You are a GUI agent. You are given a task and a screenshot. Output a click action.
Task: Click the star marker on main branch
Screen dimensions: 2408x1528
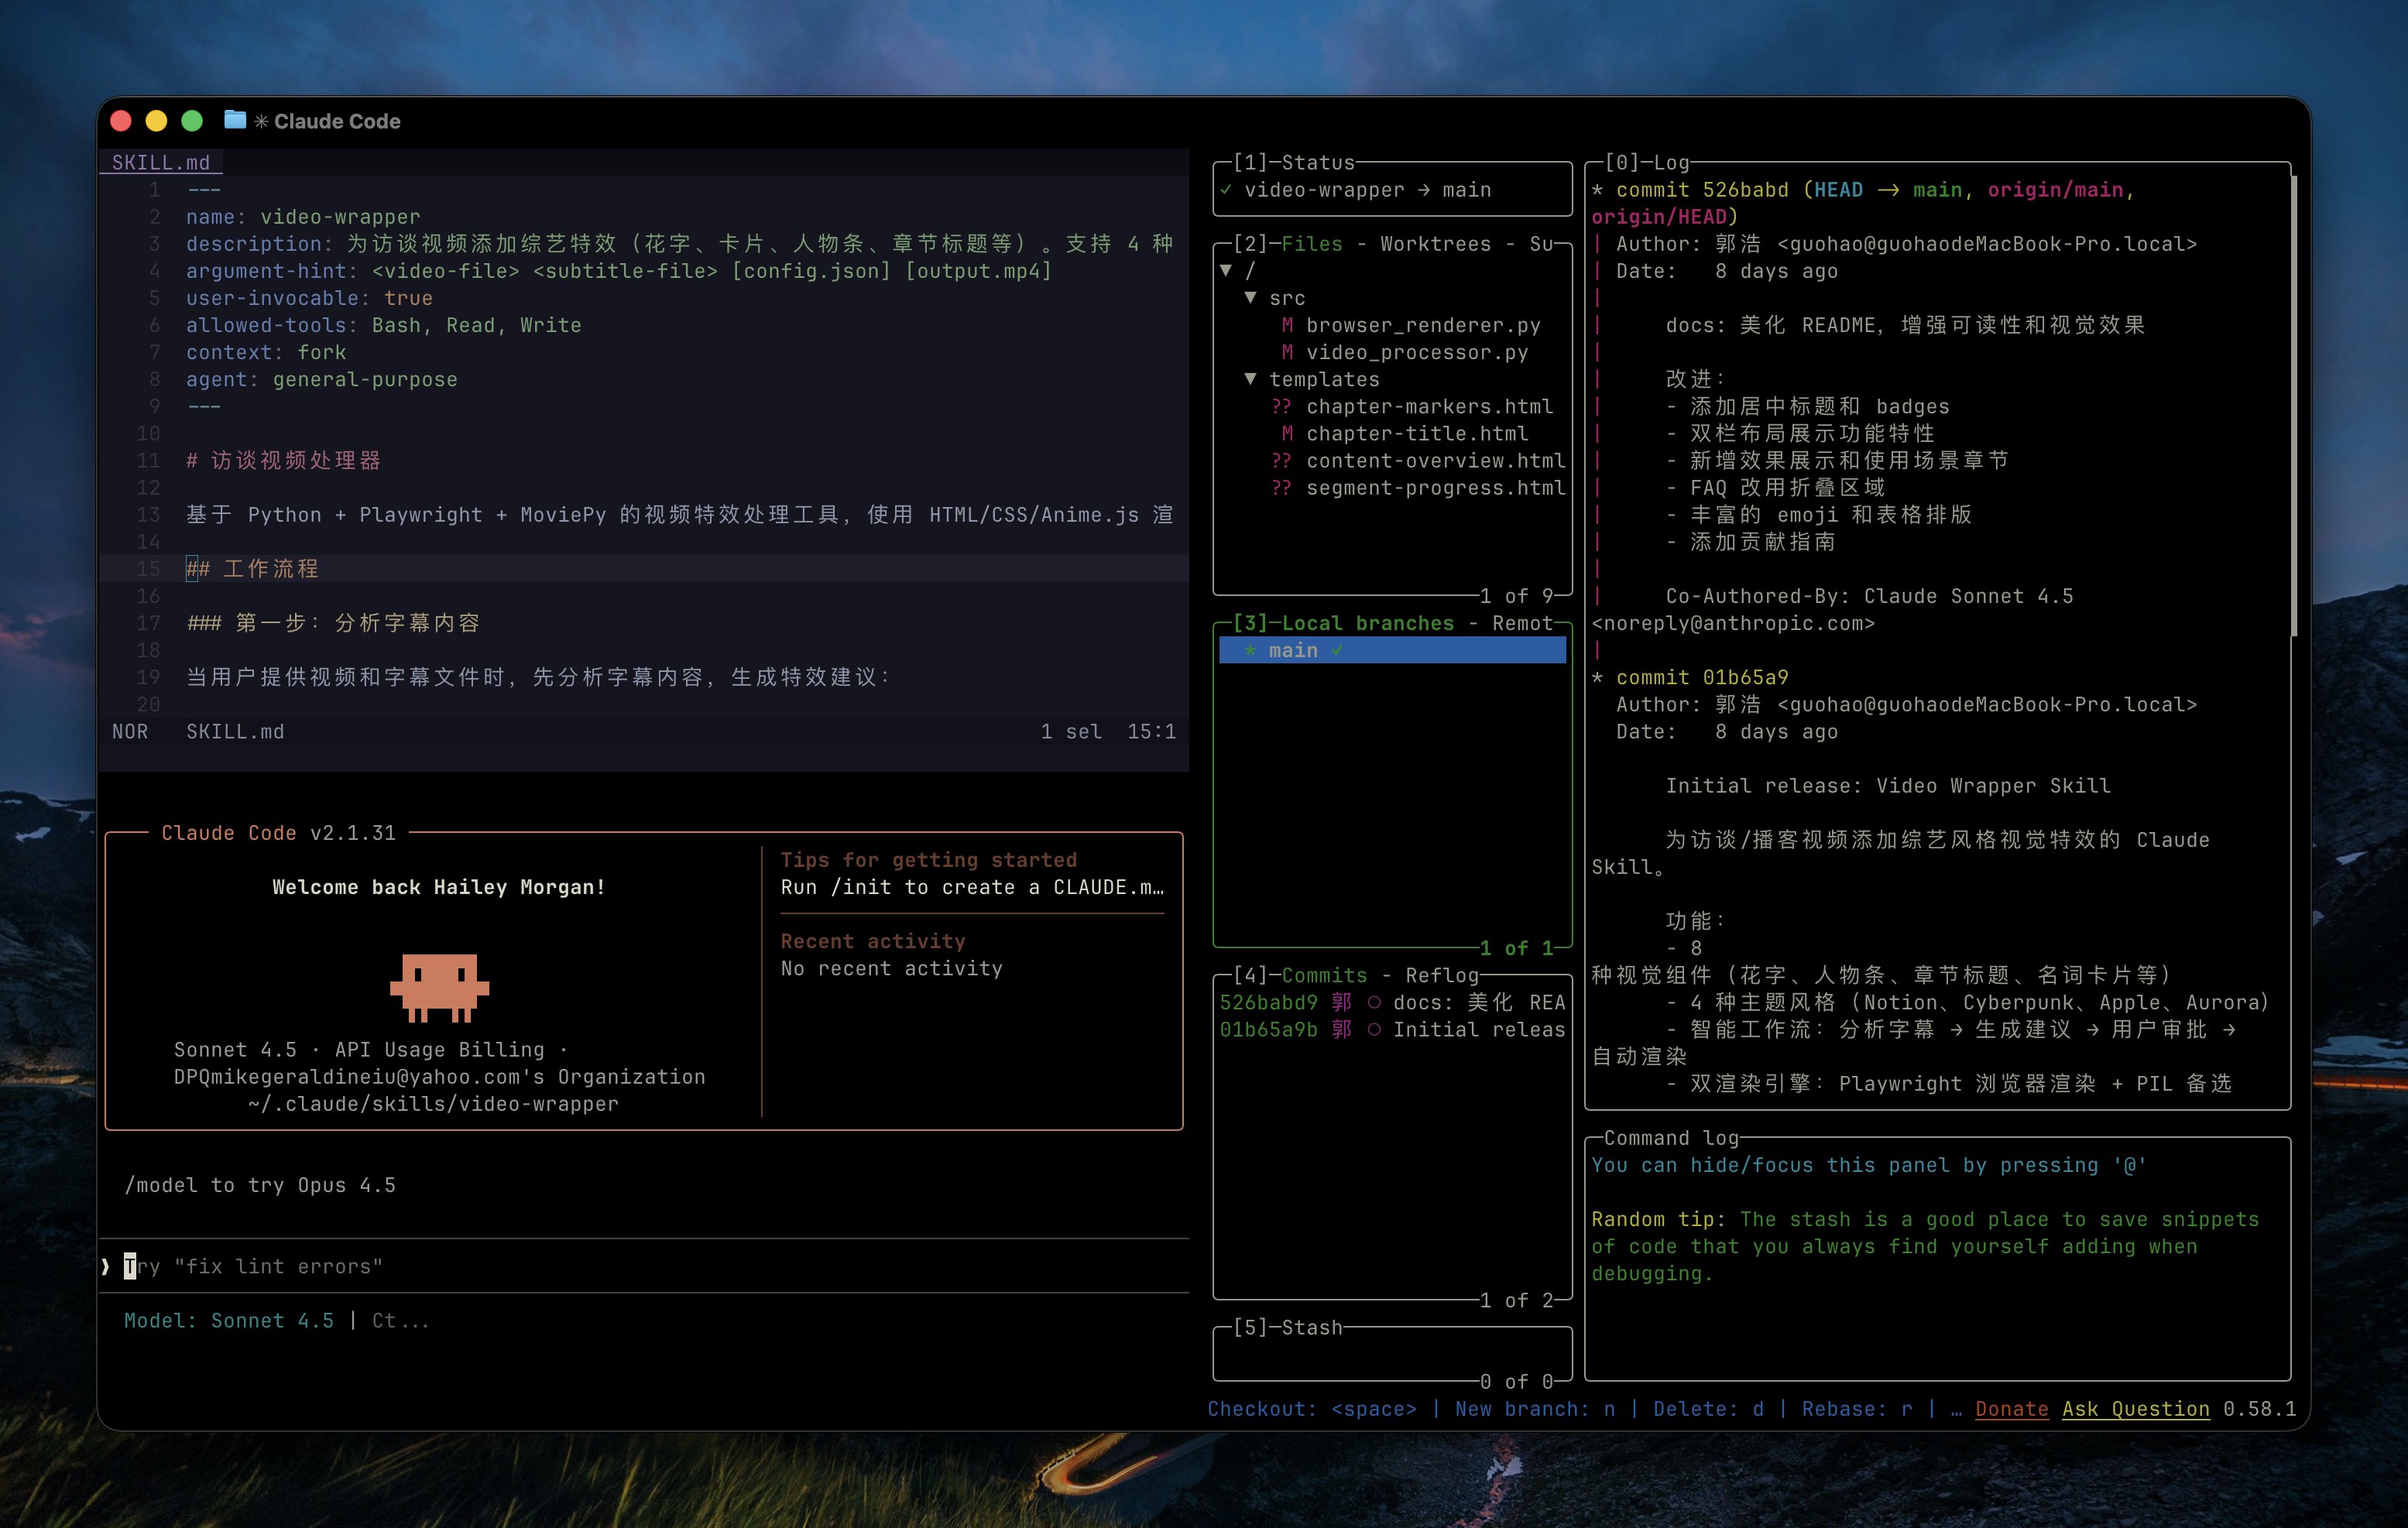click(1250, 650)
